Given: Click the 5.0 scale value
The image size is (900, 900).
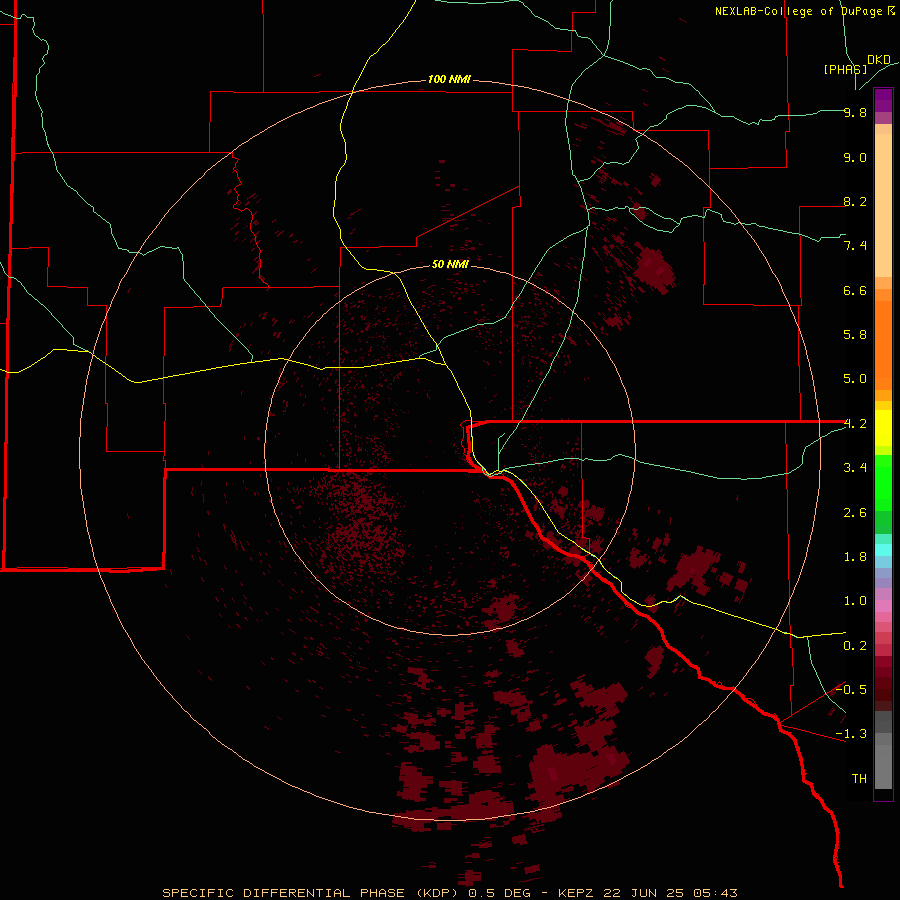Looking at the screenshot, I should [x=855, y=379].
